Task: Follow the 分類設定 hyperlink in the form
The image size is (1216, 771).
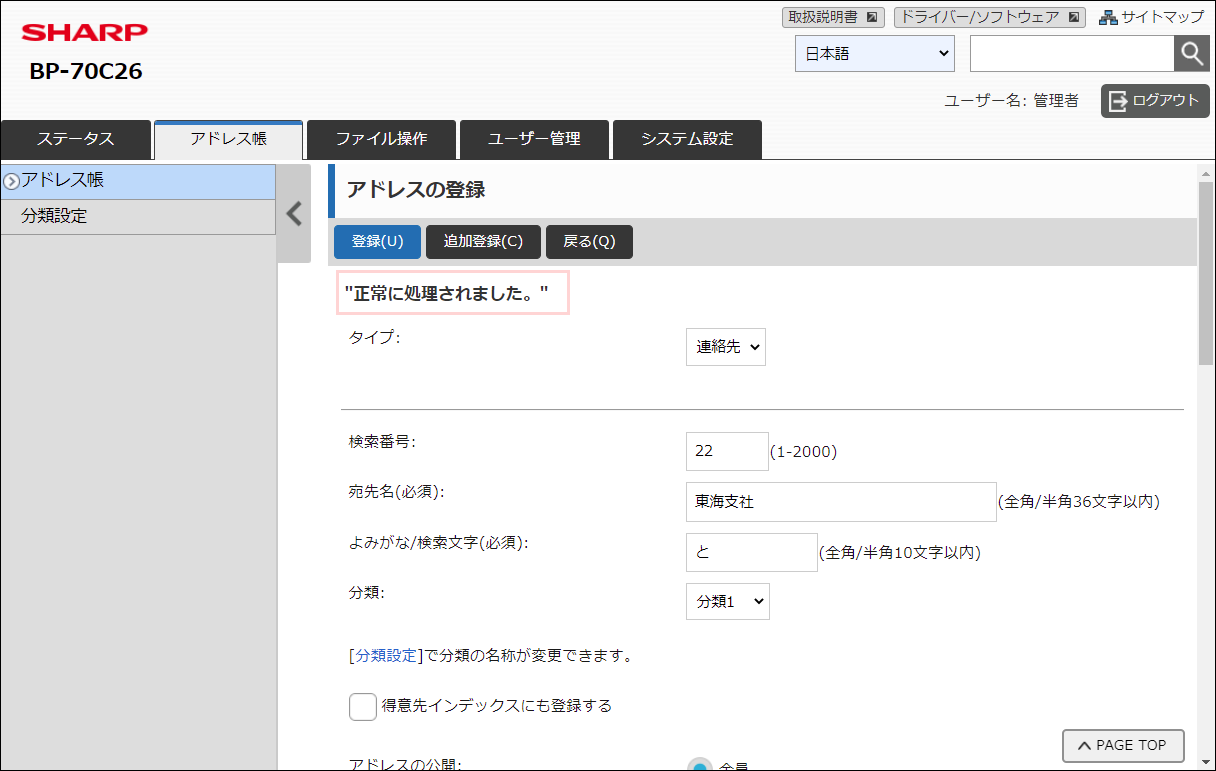Action: point(385,656)
